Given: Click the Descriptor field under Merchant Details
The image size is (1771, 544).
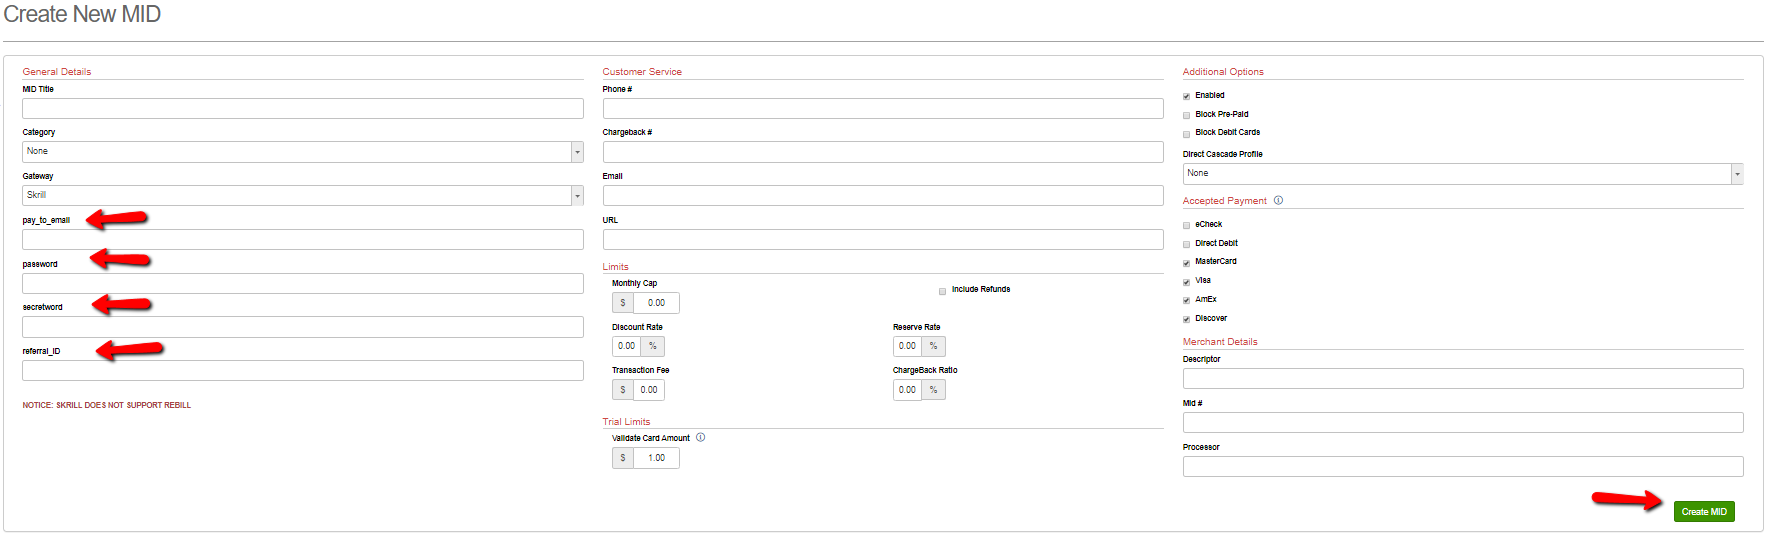Looking at the screenshot, I should pyautogui.click(x=1462, y=379).
